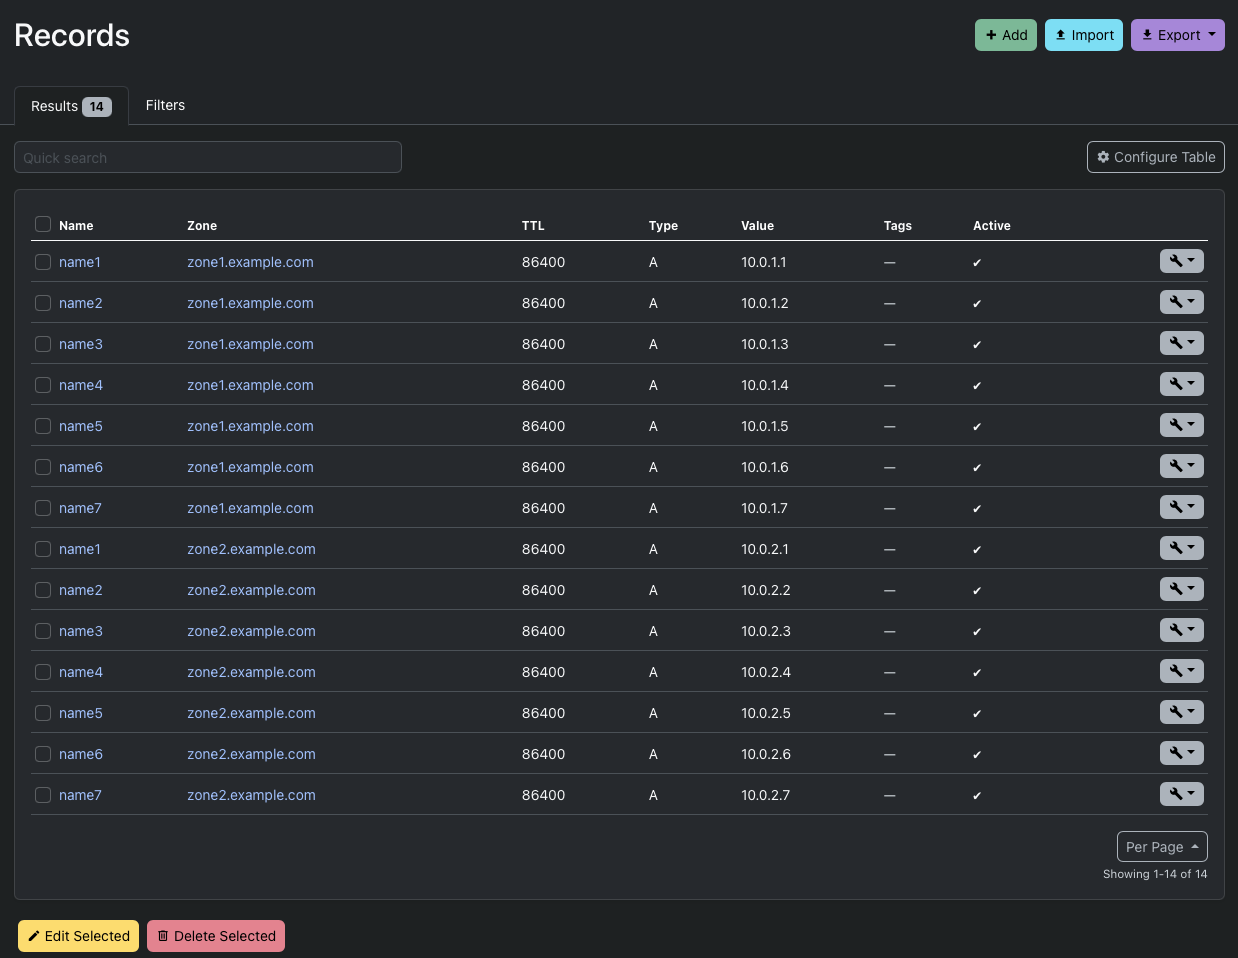Screen dimensions: 1238x958
Task: Expand actions dropdown for 10.0.2.2 record
Action: [x=1181, y=589]
